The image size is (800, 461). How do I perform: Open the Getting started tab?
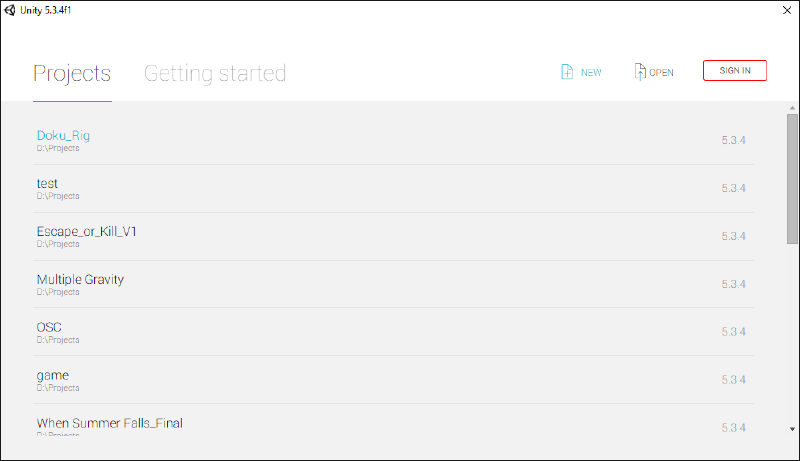tap(215, 73)
